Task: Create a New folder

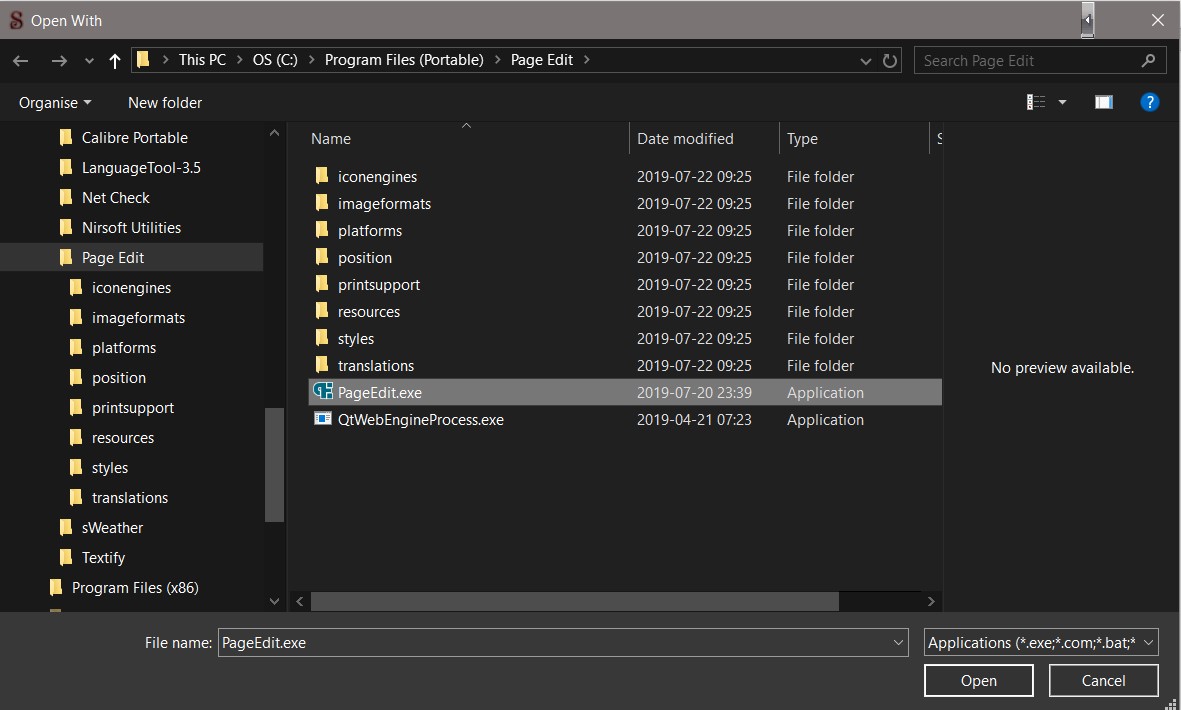Action: [165, 102]
